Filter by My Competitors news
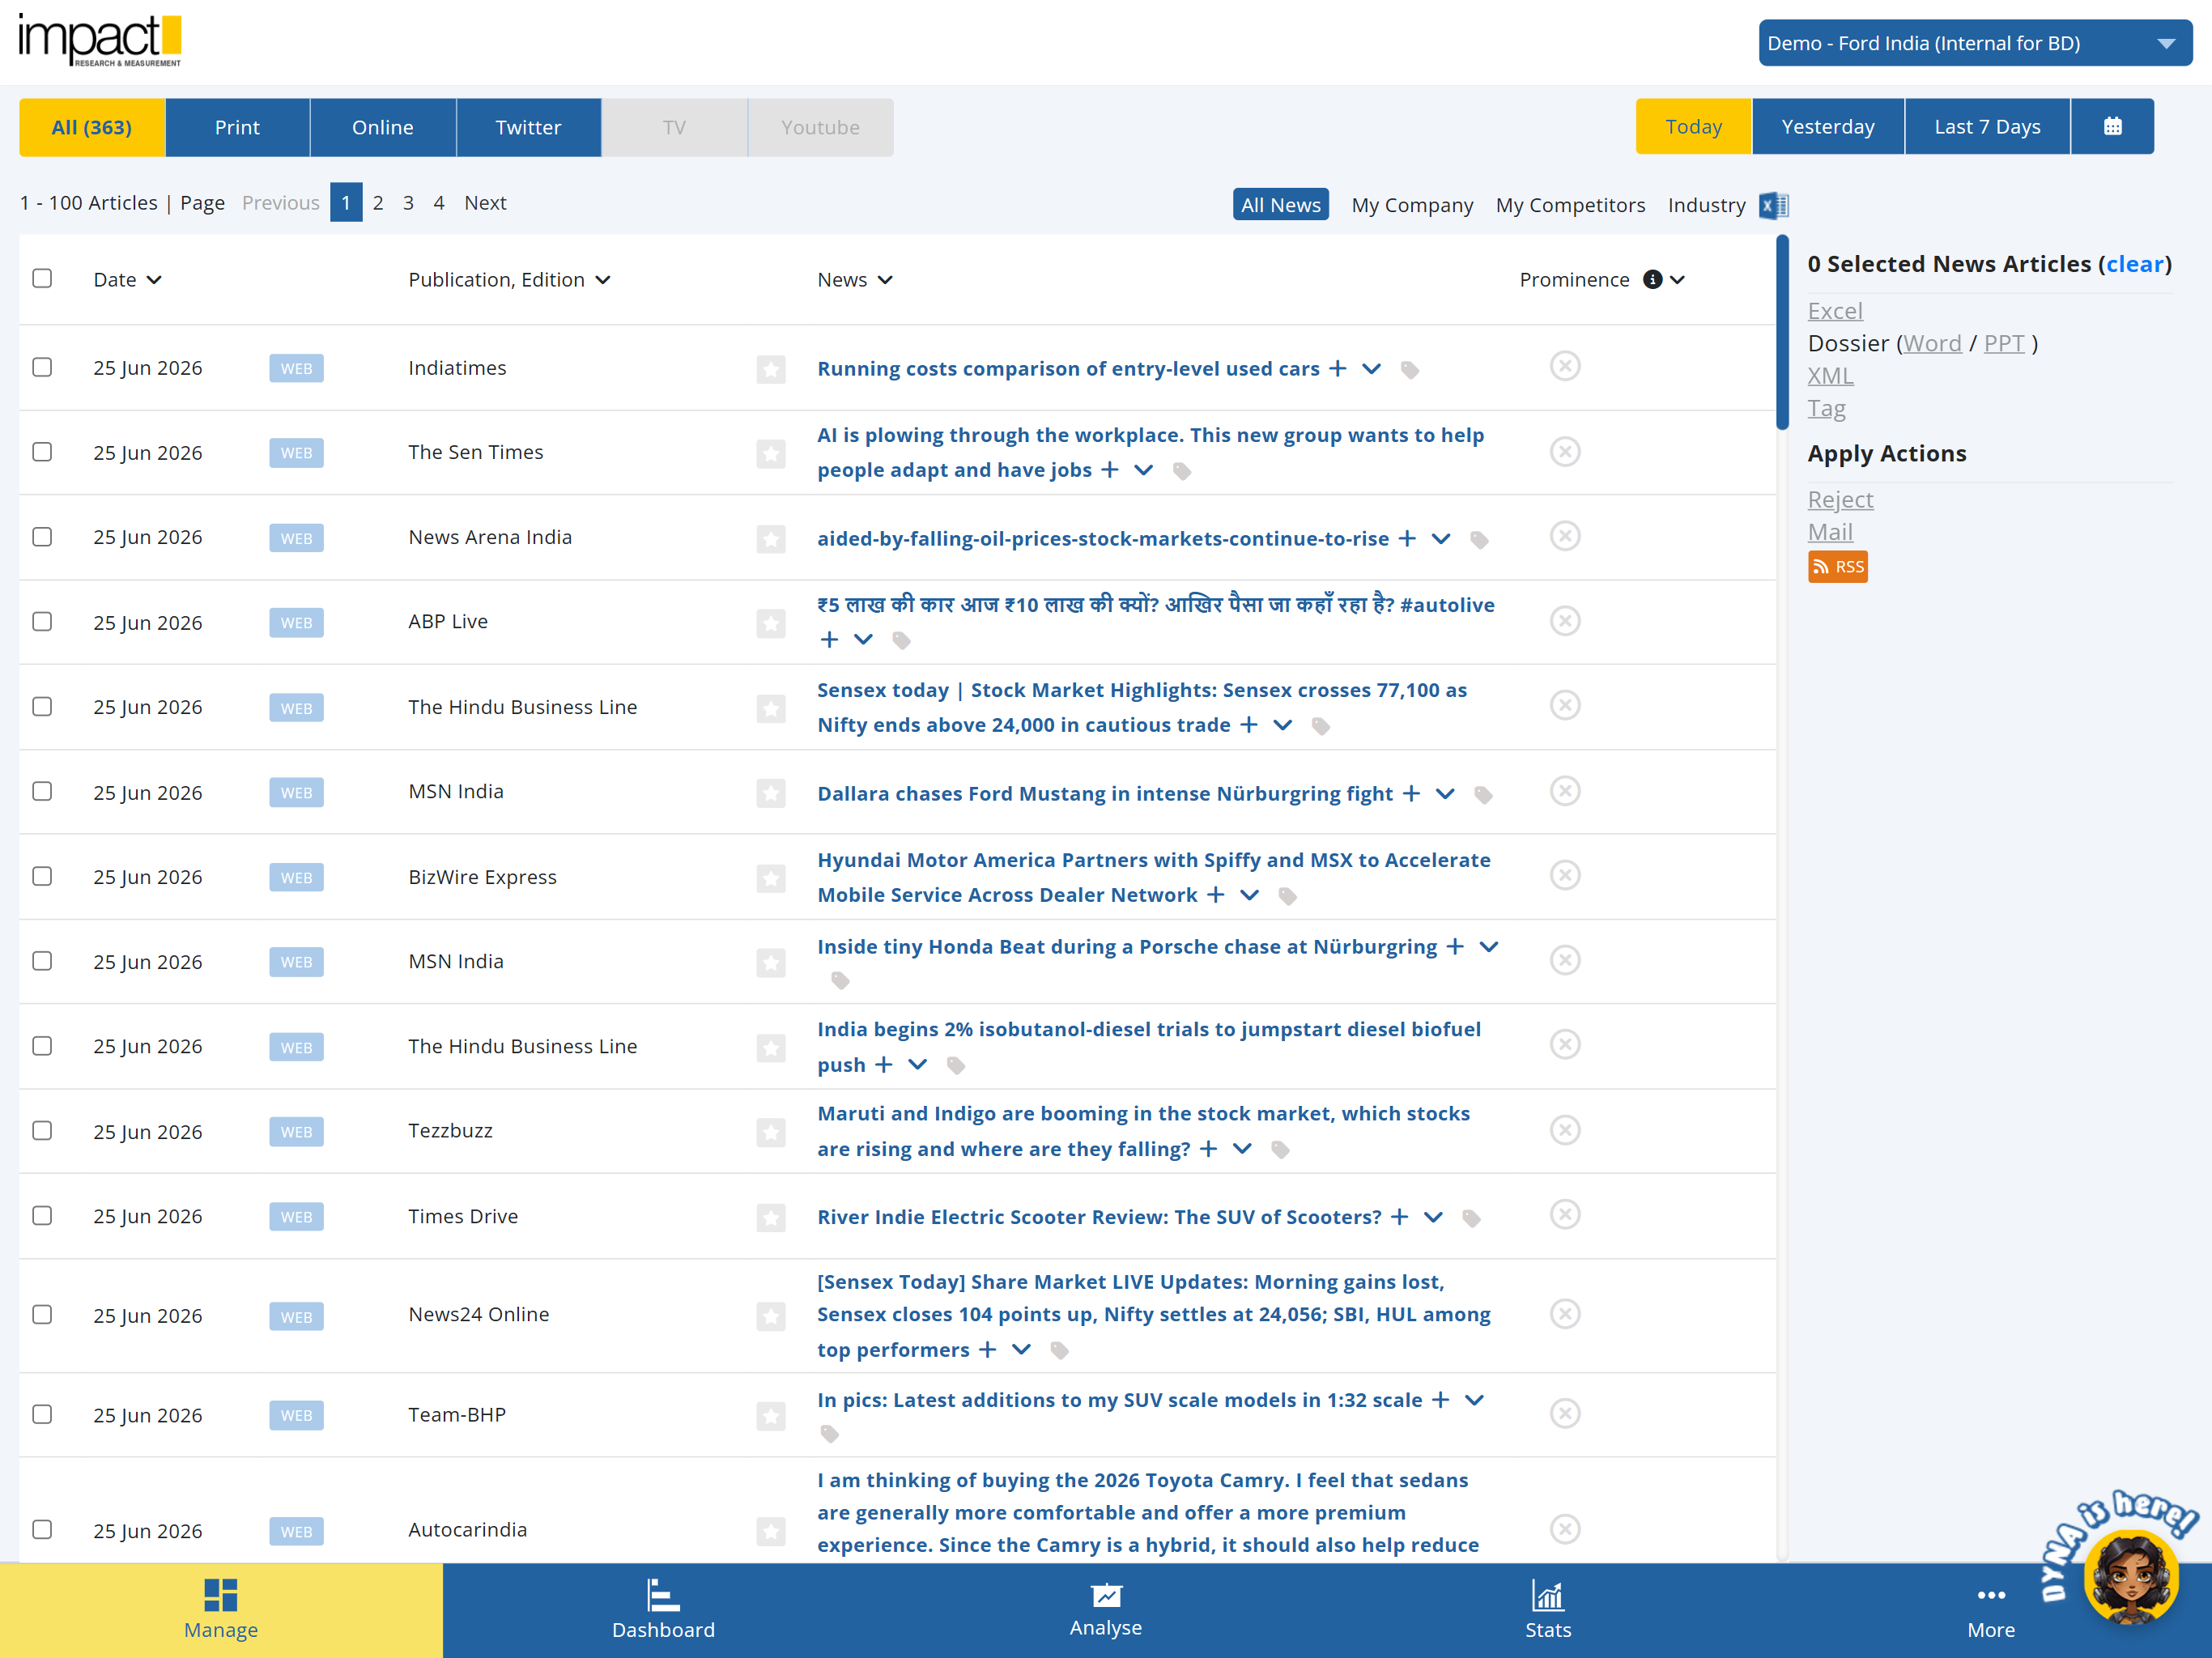The height and width of the screenshot is (1658, 2212). pos(1570,205)
